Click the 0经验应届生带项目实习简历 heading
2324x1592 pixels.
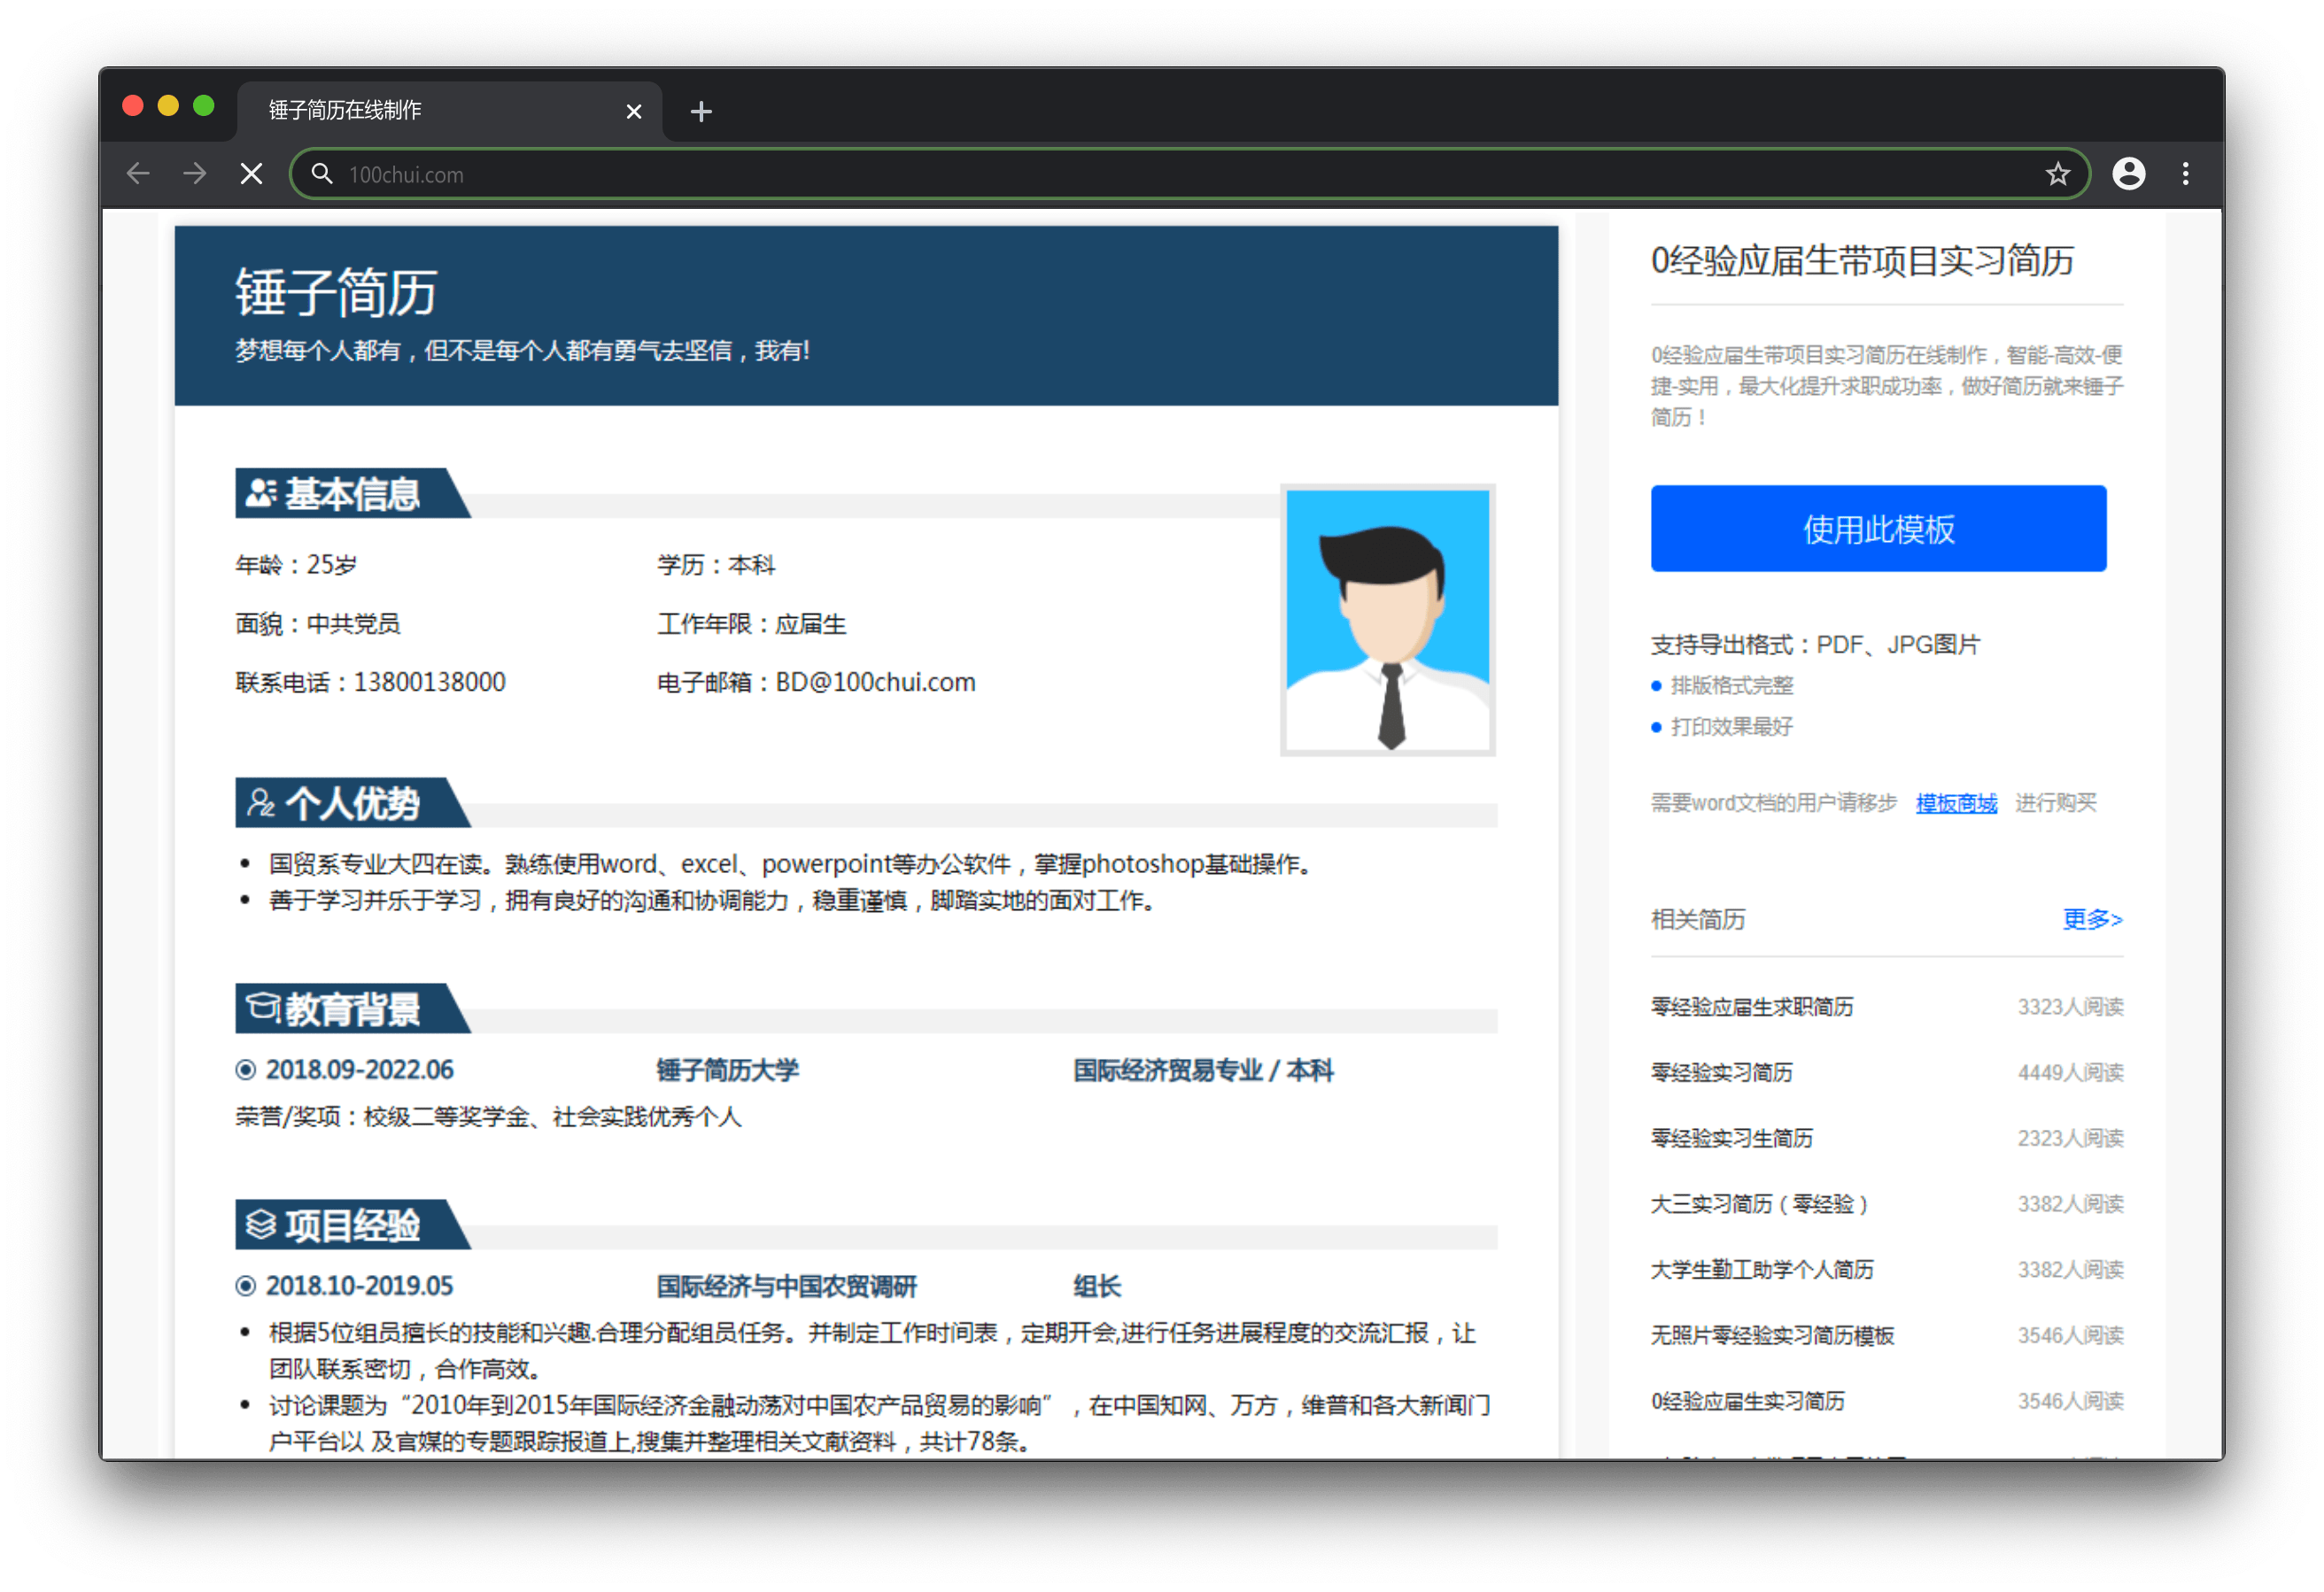1861,260
